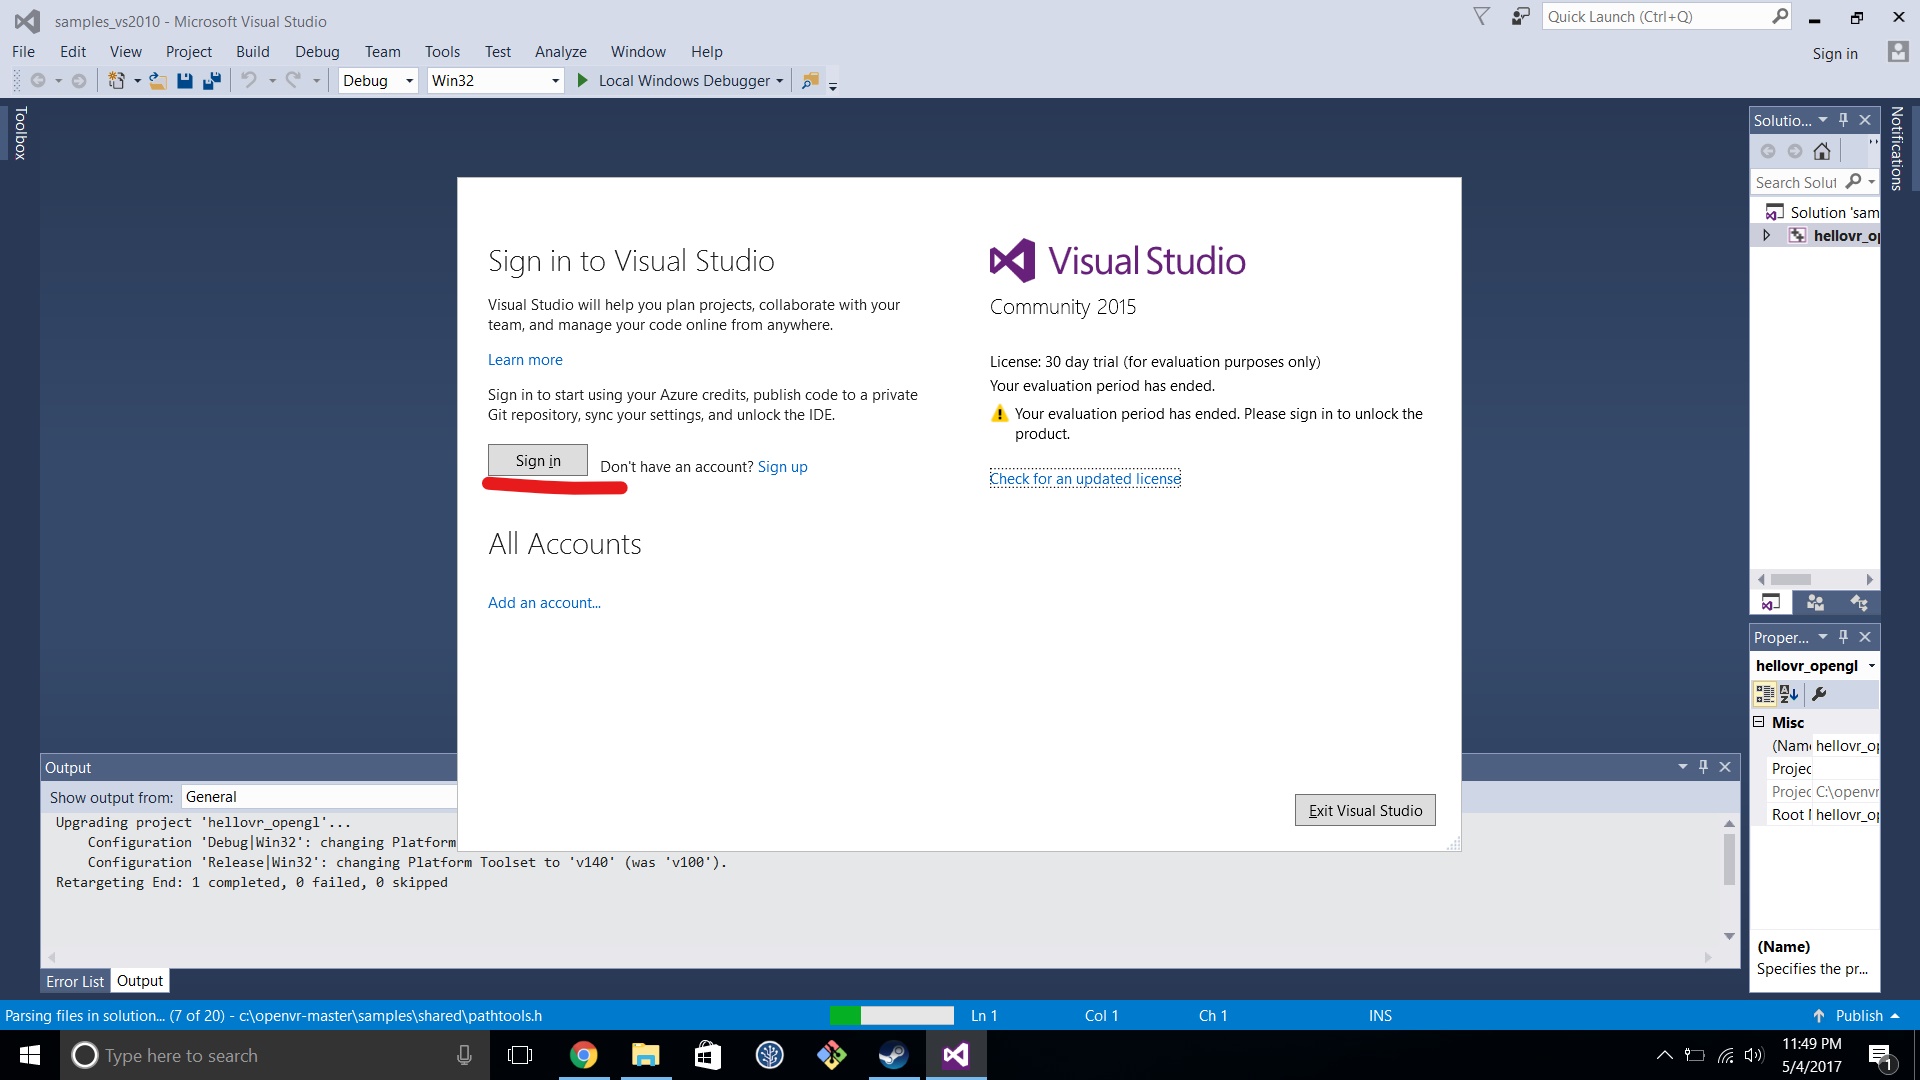The height and width of the screenshot is (1080, 1920).
Task: Switch to Class View tab icon
Action: click(1859, 602)
